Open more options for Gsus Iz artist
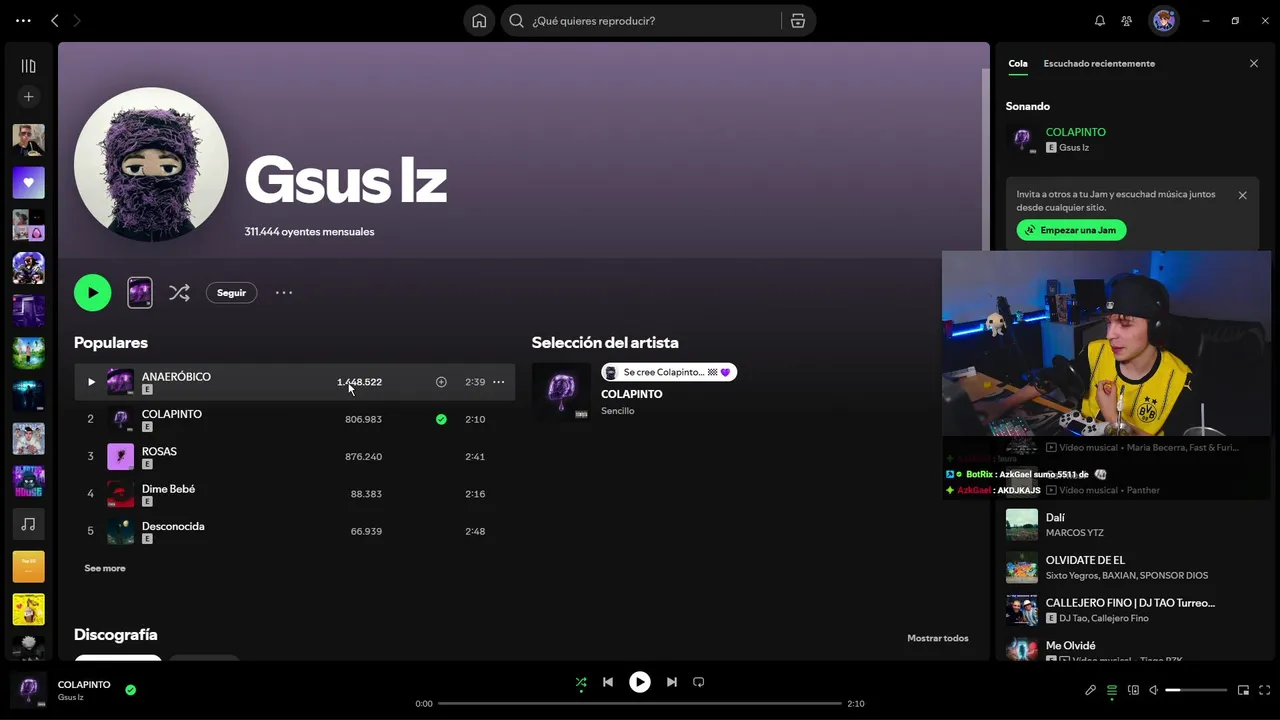The width and height of the screenshot is (1280, 720). [284, 293]
